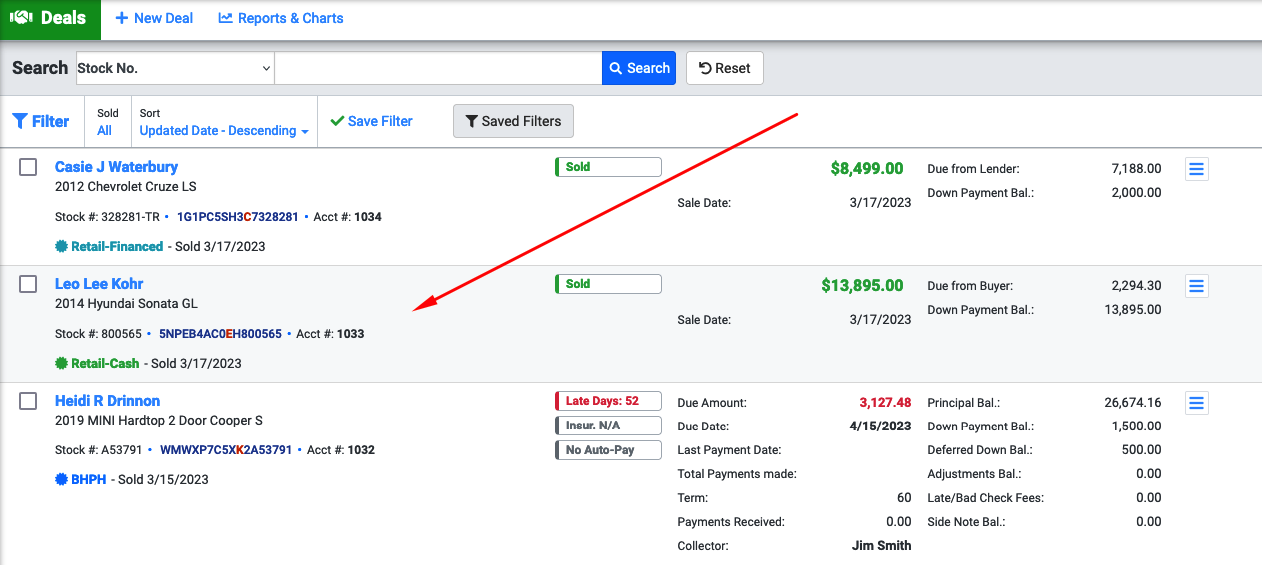
Task: Click the Reset button
Action: 724,68
